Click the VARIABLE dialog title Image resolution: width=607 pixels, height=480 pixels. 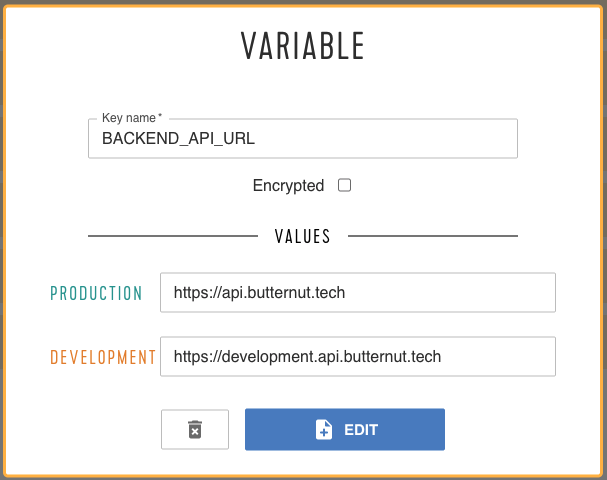tap(303, 46)
